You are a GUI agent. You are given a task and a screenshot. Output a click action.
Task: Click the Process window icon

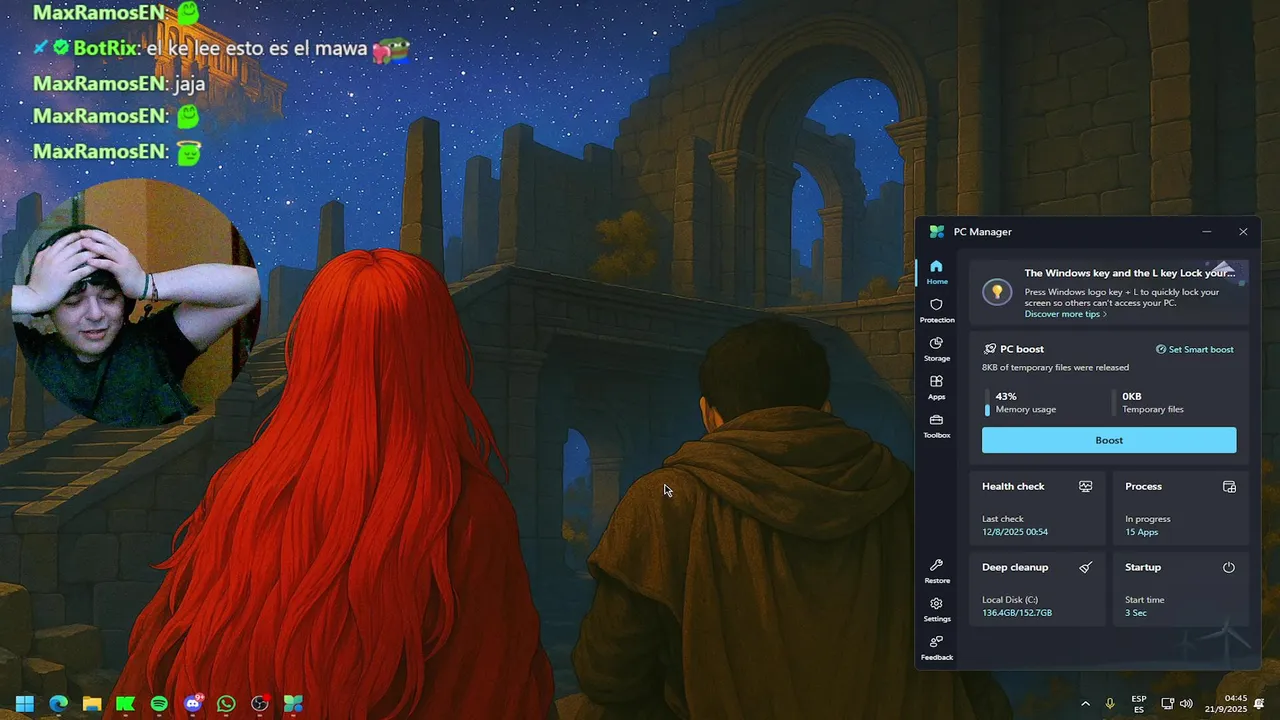tap(1229, 486)
